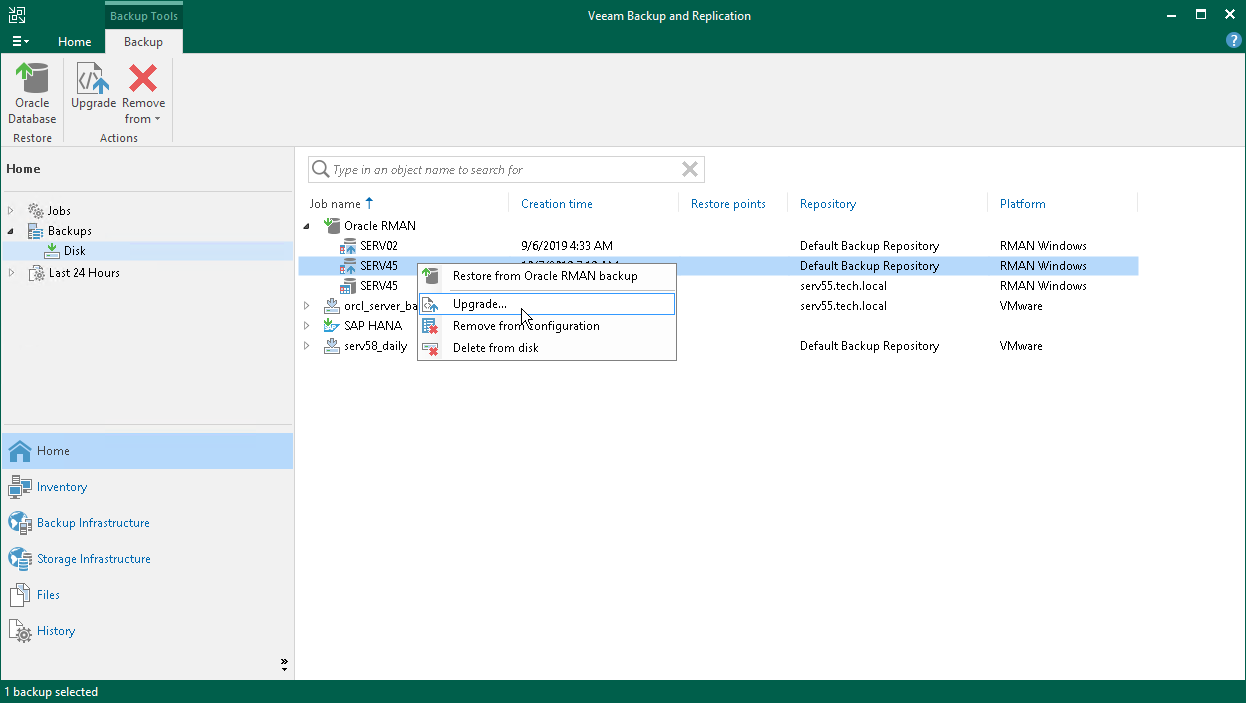Open the Remove from ribbon dropdown
1246x703 pixels.
point(143,95)
